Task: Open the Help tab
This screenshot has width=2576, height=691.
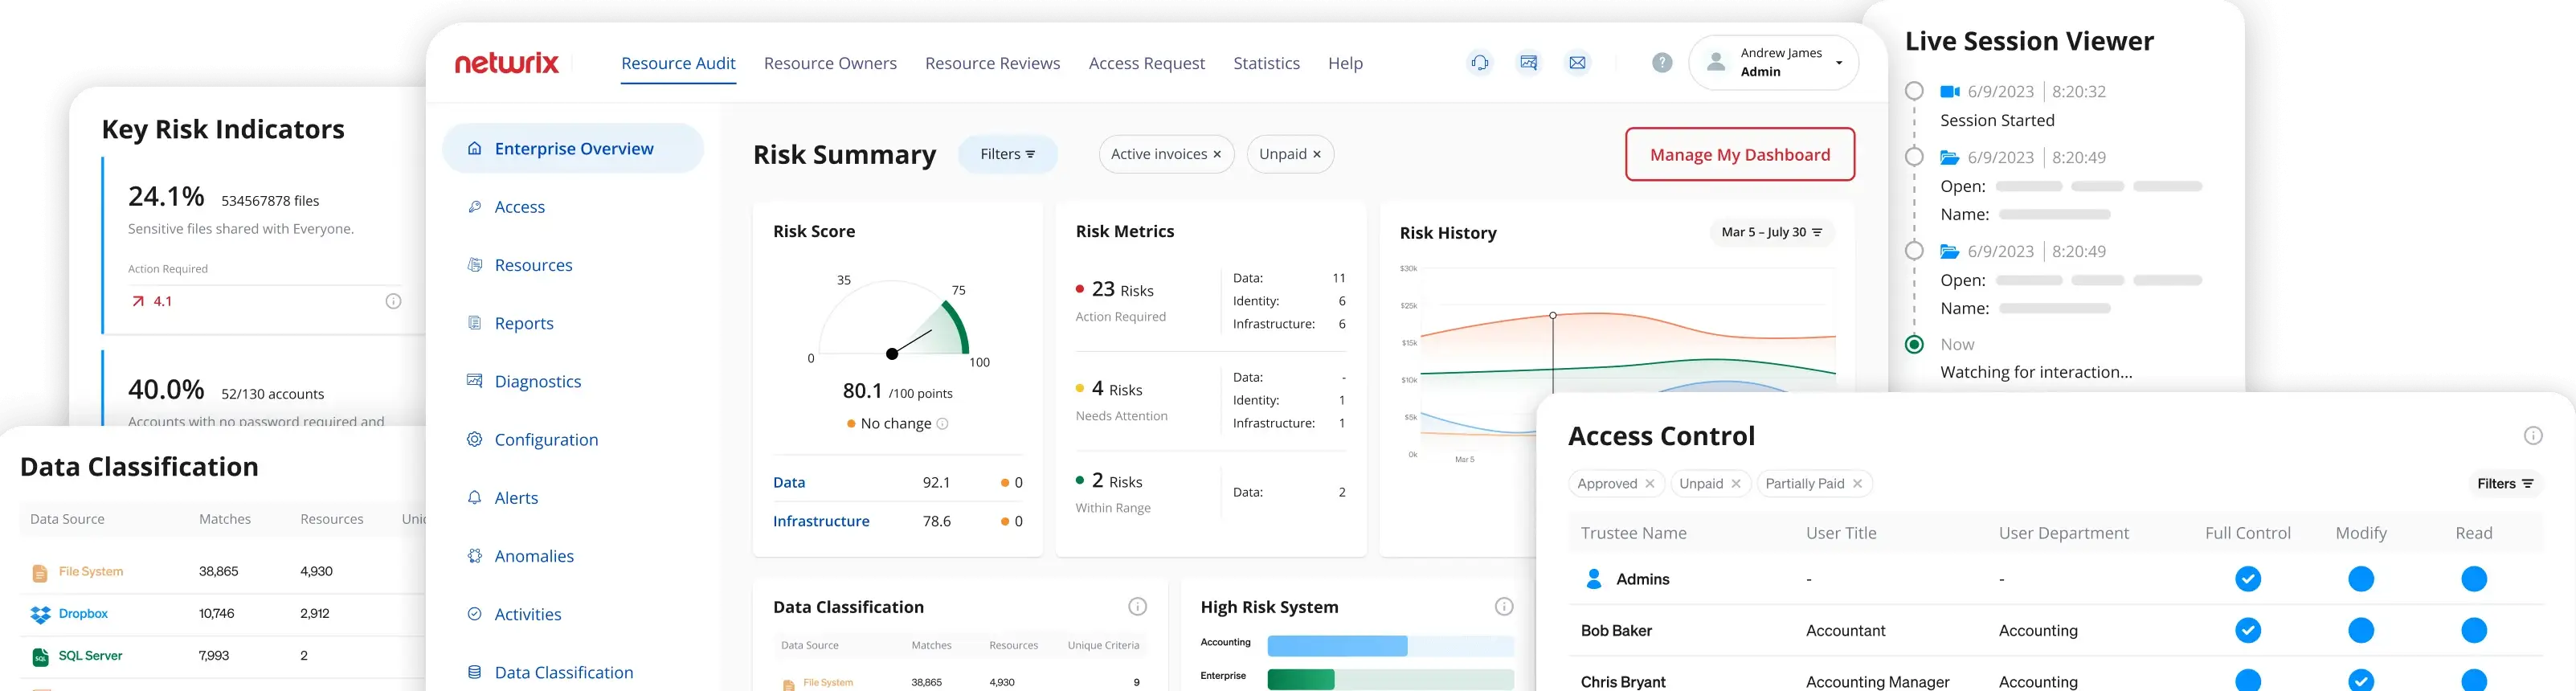Action: (1345, 63)
